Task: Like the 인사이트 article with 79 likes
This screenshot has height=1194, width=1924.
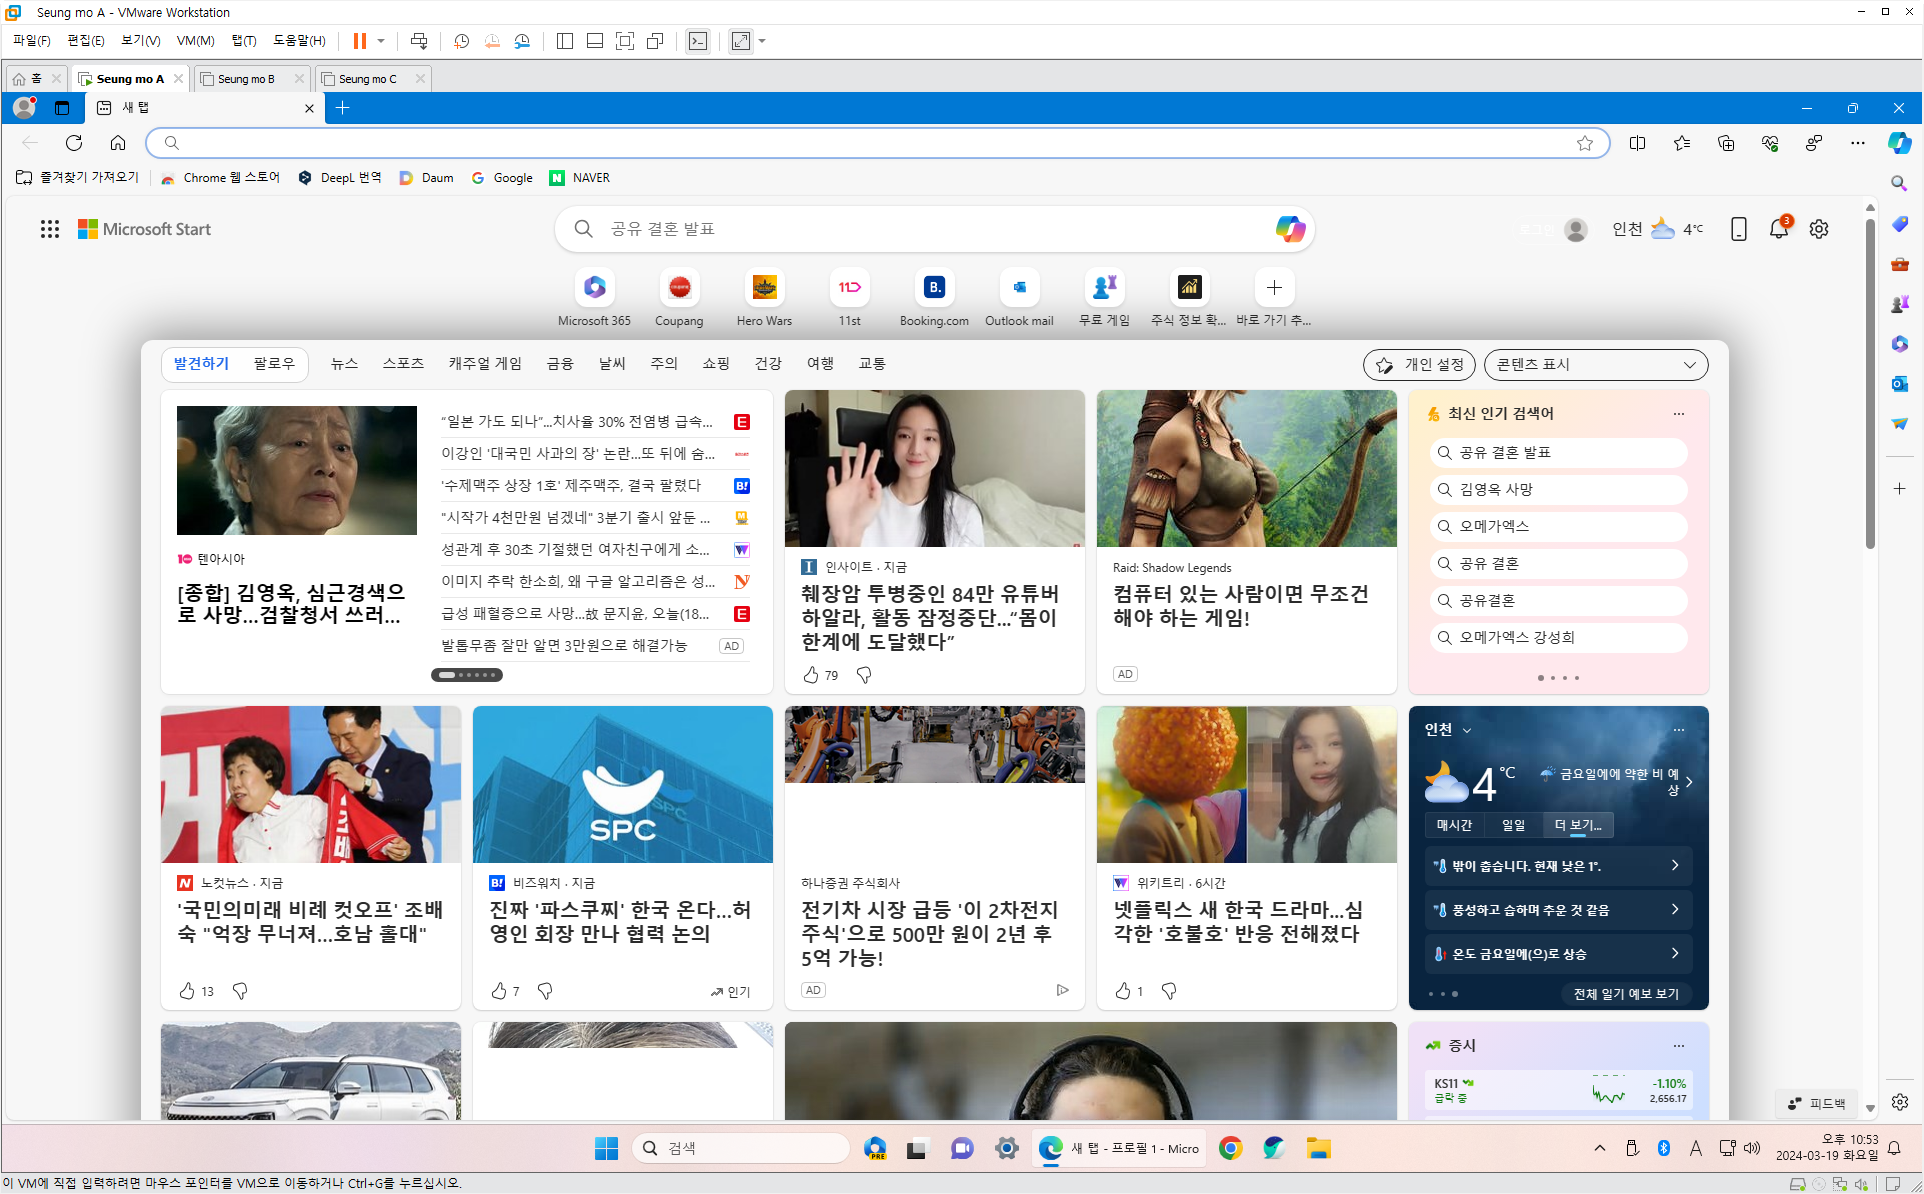Action: pos(811,675)
